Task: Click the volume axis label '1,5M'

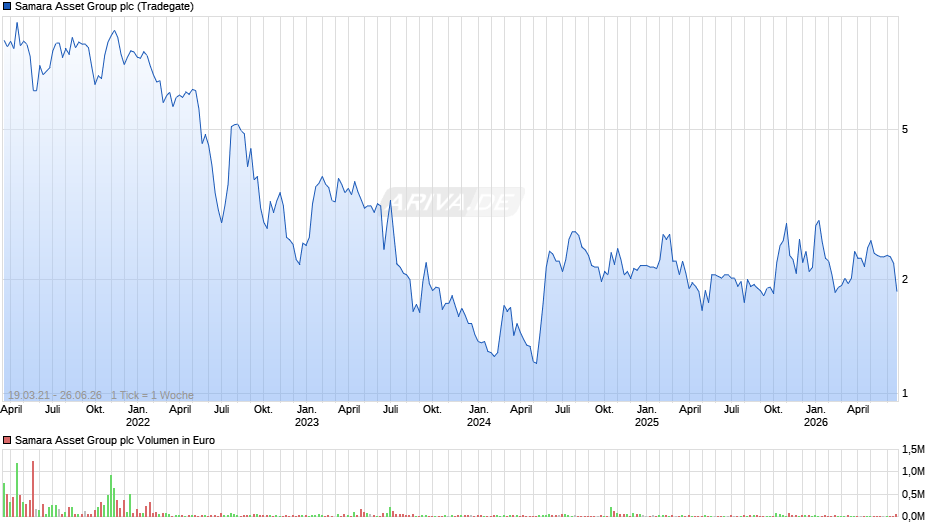Action: pyautogui.click(x=913, y=449)
